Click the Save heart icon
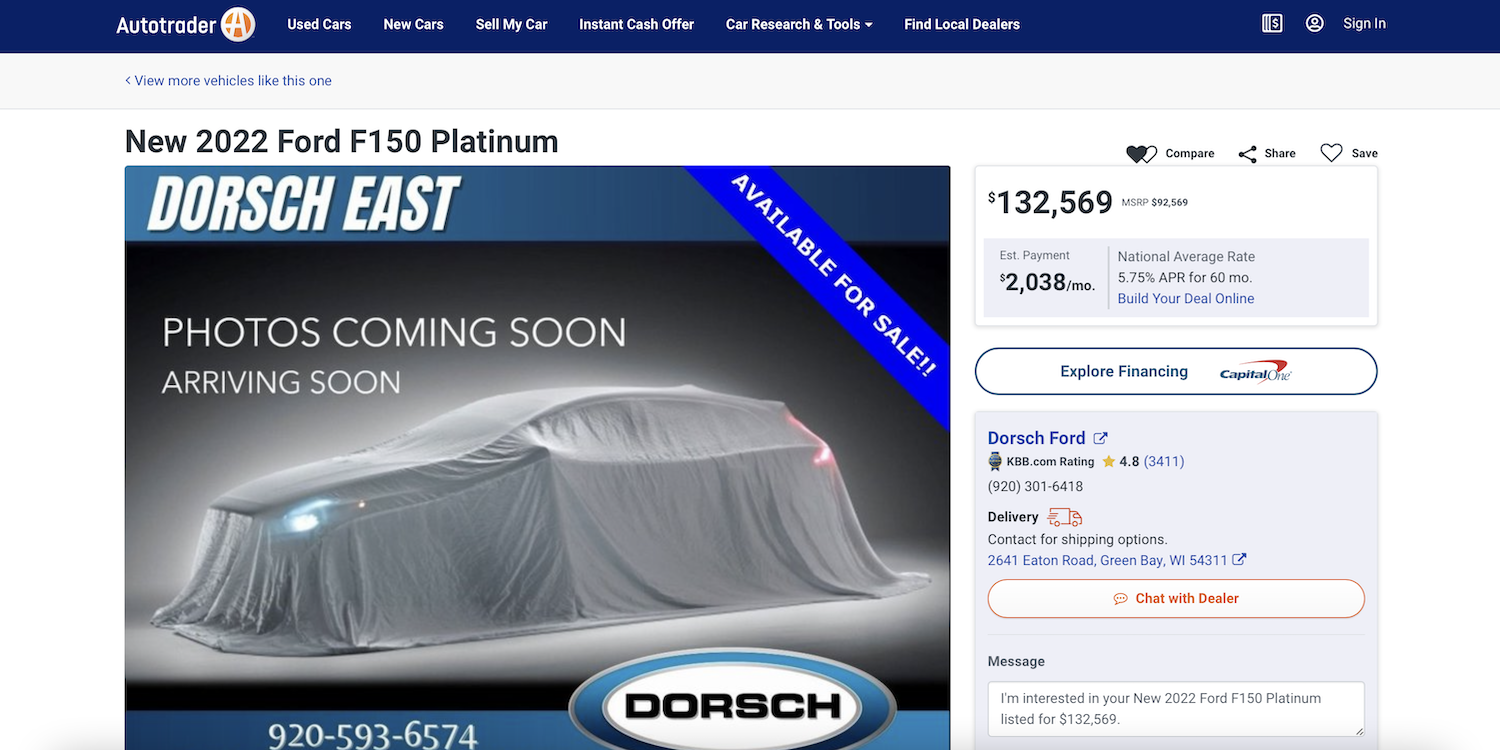1500x750 pixels. click(x=1331, y=153)
